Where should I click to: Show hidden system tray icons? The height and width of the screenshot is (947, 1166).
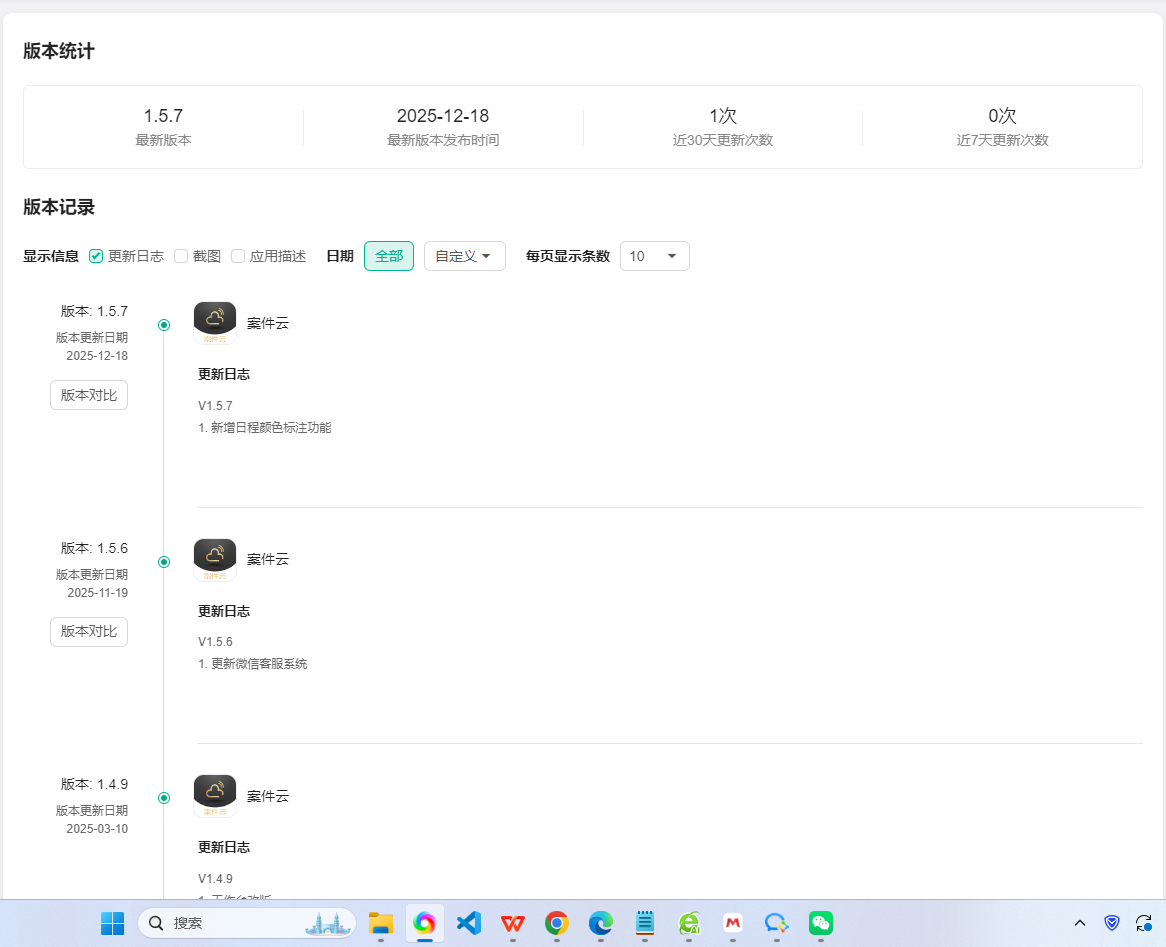pyautogui.click(x=1079, y=923)
